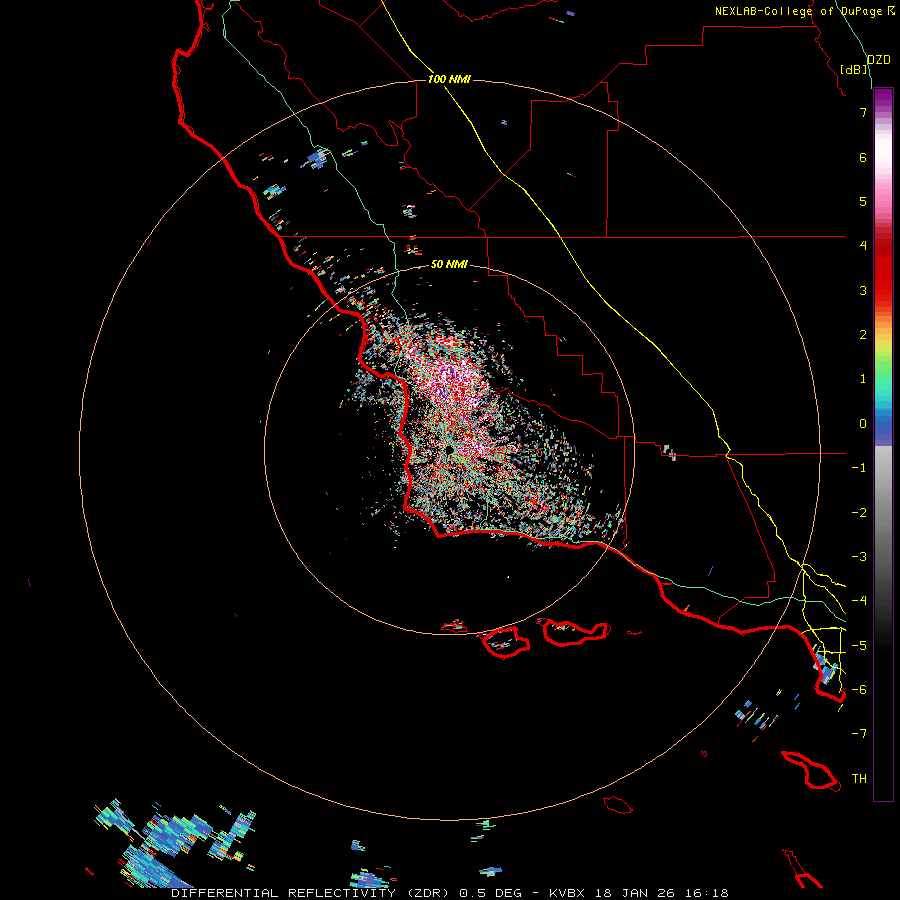Click the '16:18' time stamp
The width and height of the screenshot is (900, 900).
tap(707, 893)
